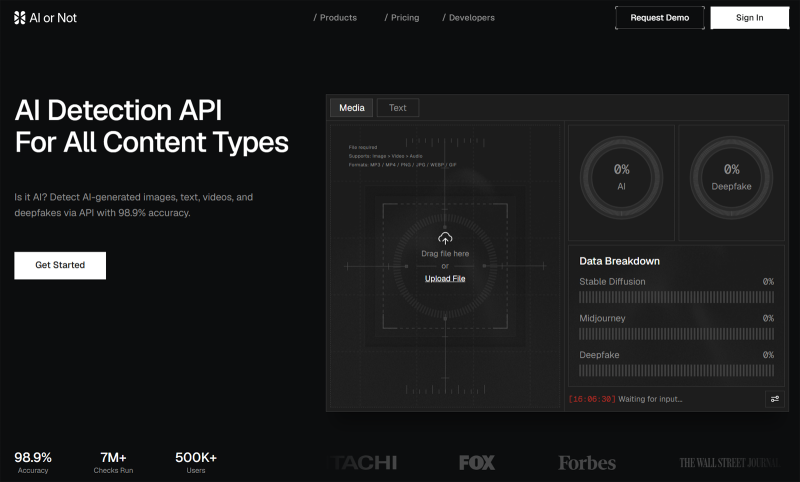
Task: Click the File required text
Action: [363, 147]
